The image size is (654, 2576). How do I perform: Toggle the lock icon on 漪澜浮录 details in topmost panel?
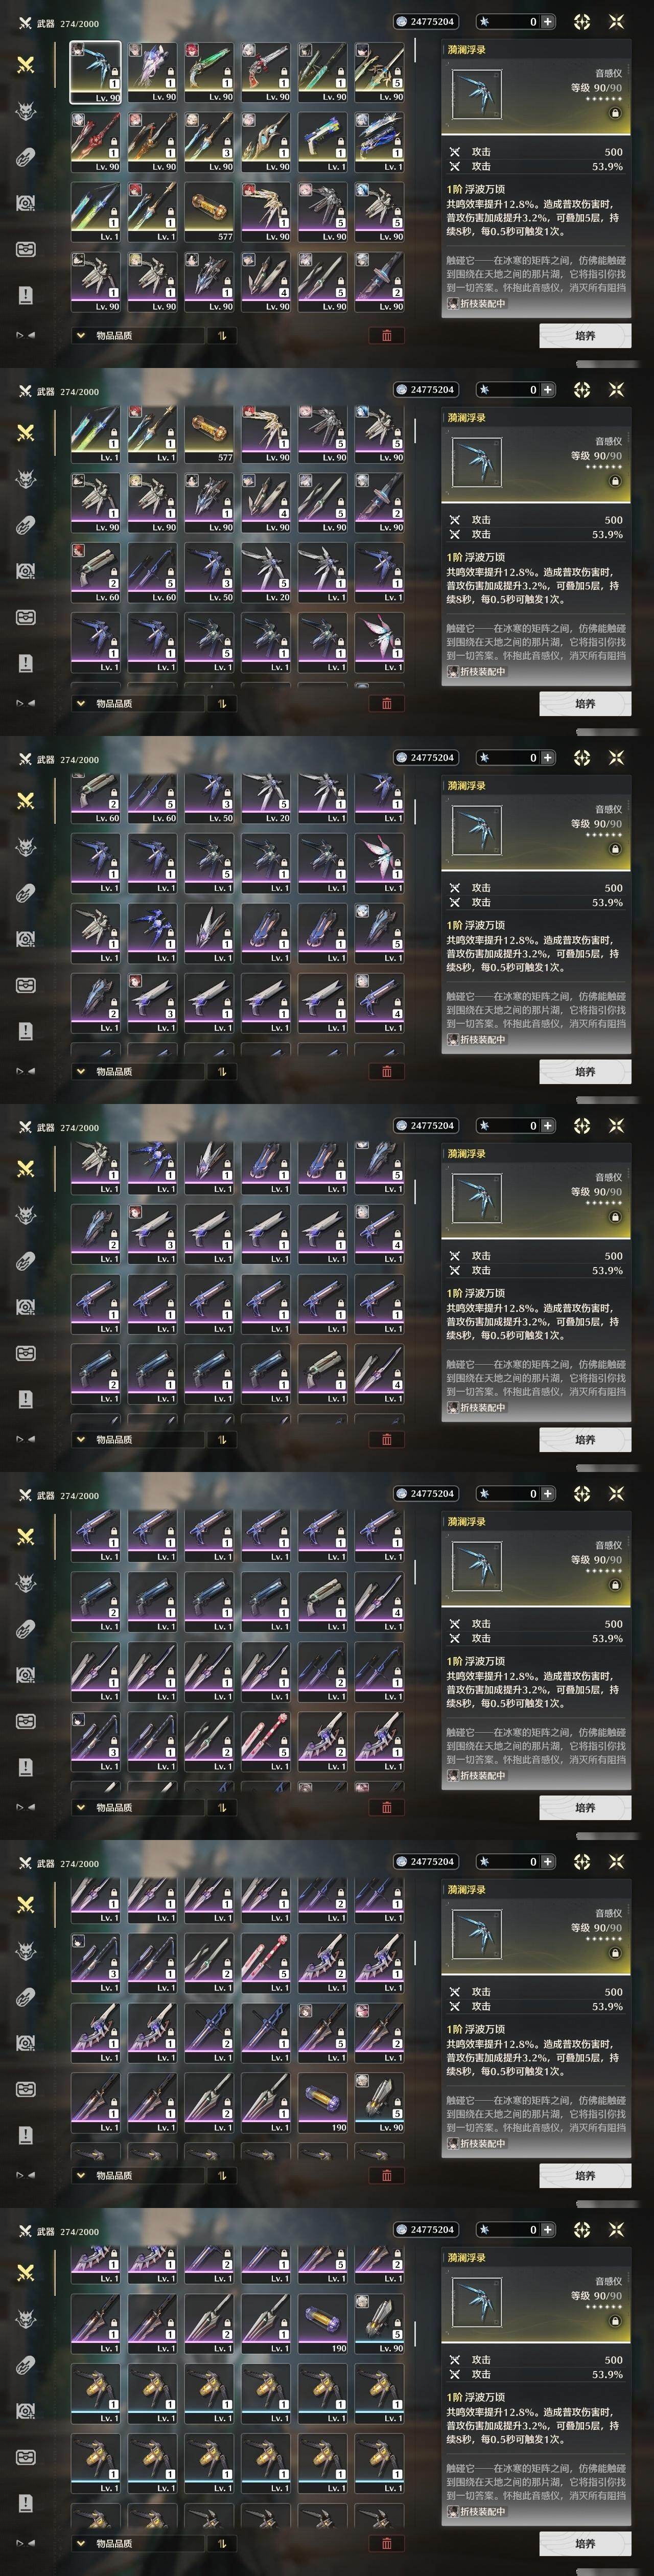click(x=615, y=114)
